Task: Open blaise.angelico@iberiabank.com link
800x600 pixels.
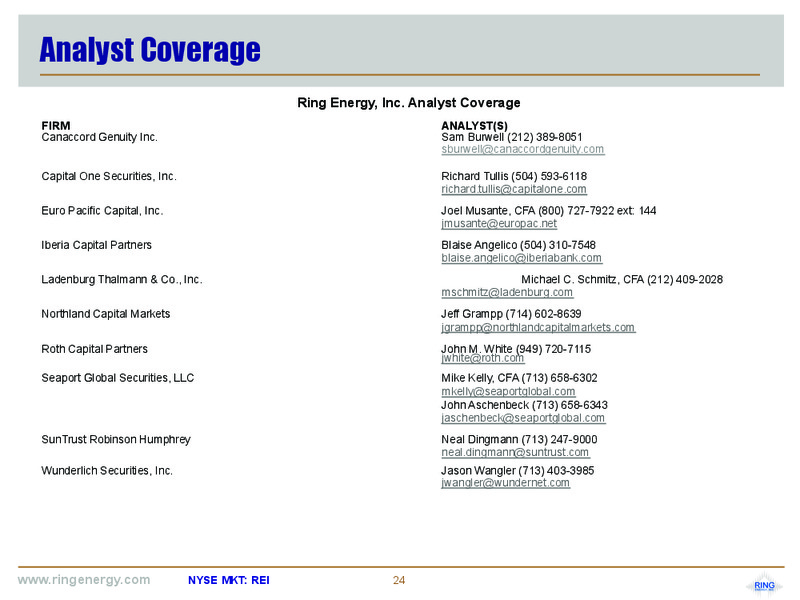Action: pyautogui.click(x=521, y=258)
